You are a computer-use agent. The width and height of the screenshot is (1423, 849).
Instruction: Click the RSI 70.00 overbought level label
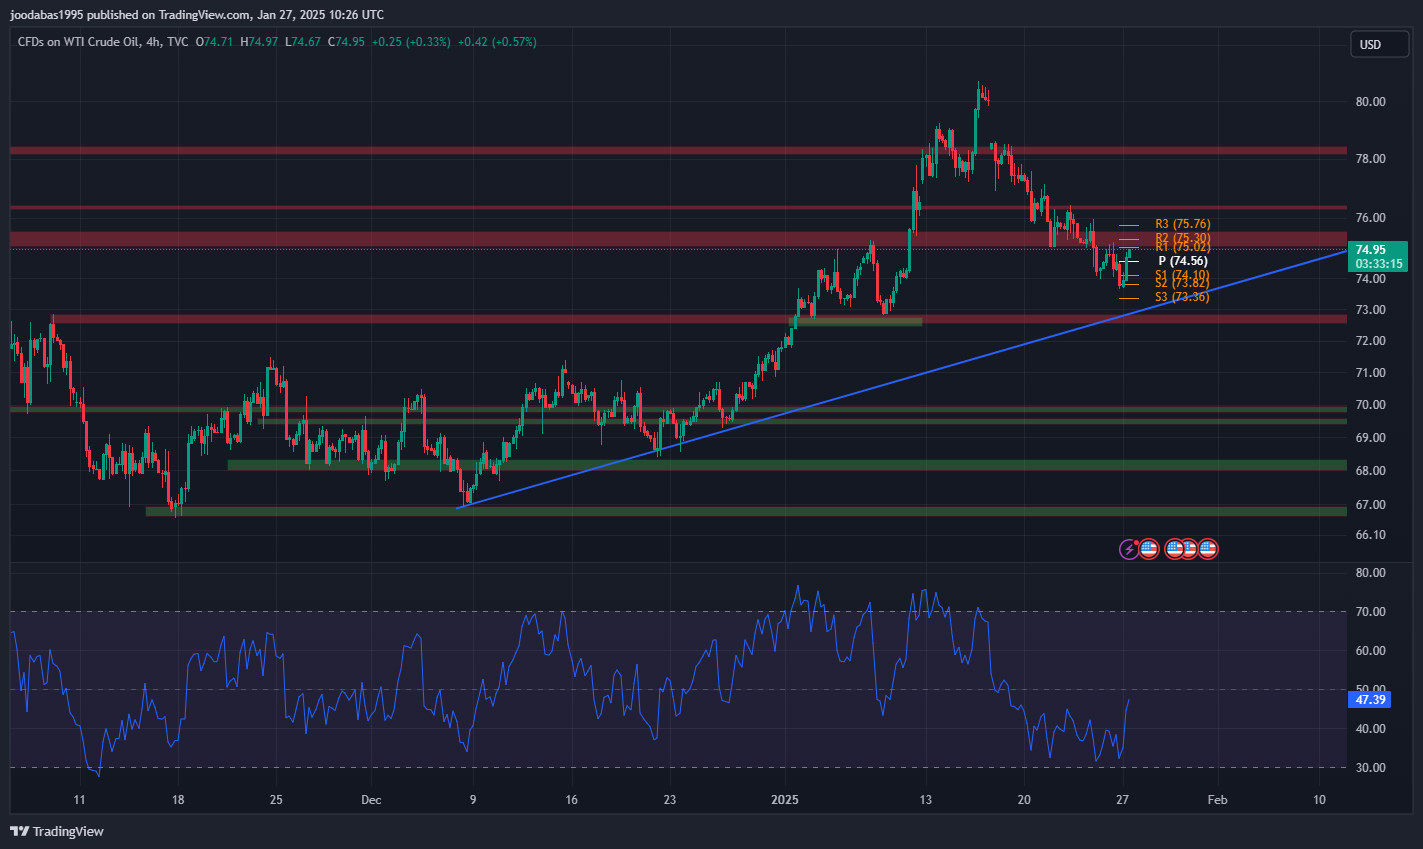[x=1370, y=611]
